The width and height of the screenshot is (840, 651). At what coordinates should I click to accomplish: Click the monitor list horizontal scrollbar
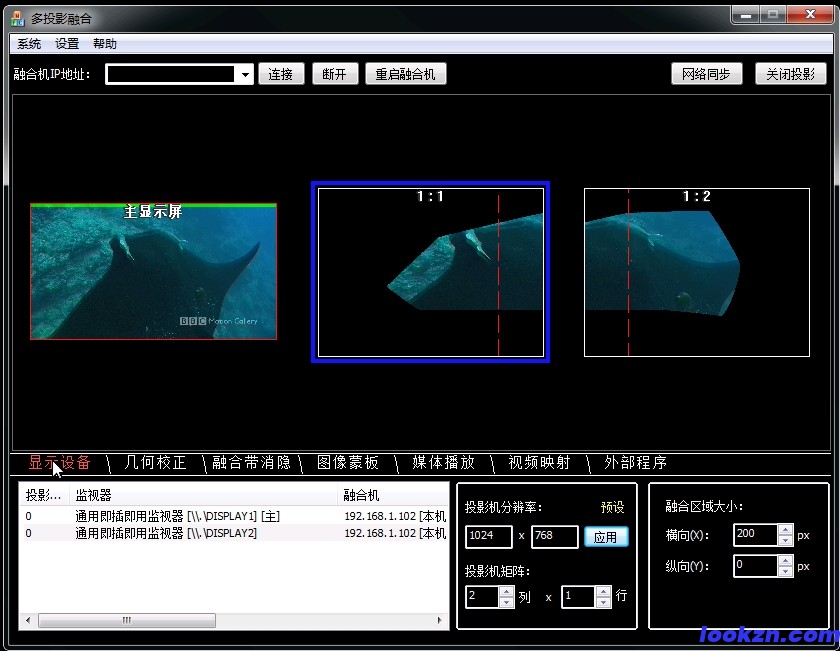pyautogui.click(x=232, y=621)
